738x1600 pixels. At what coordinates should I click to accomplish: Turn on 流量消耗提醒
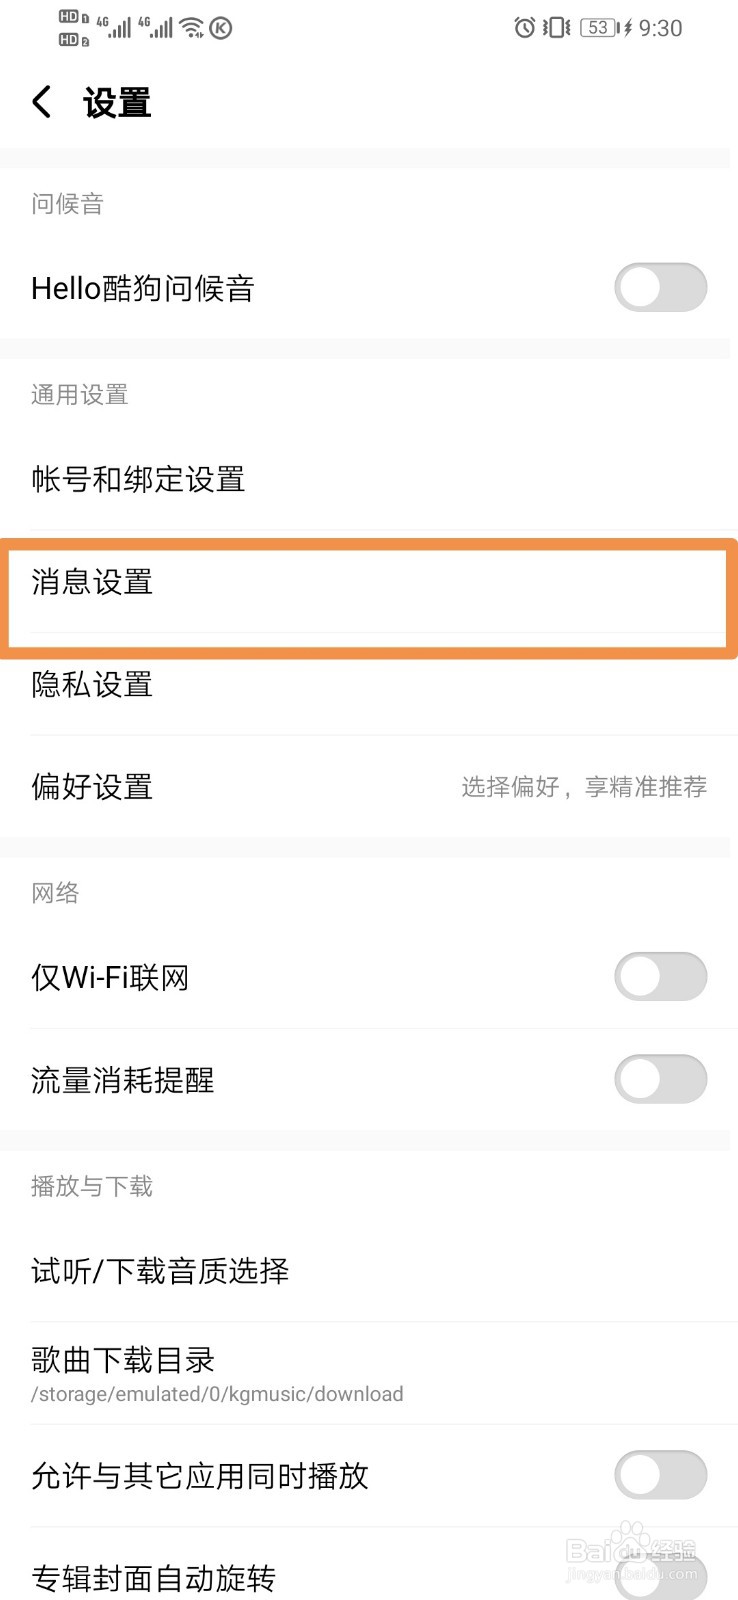[x=660, y=1079]
